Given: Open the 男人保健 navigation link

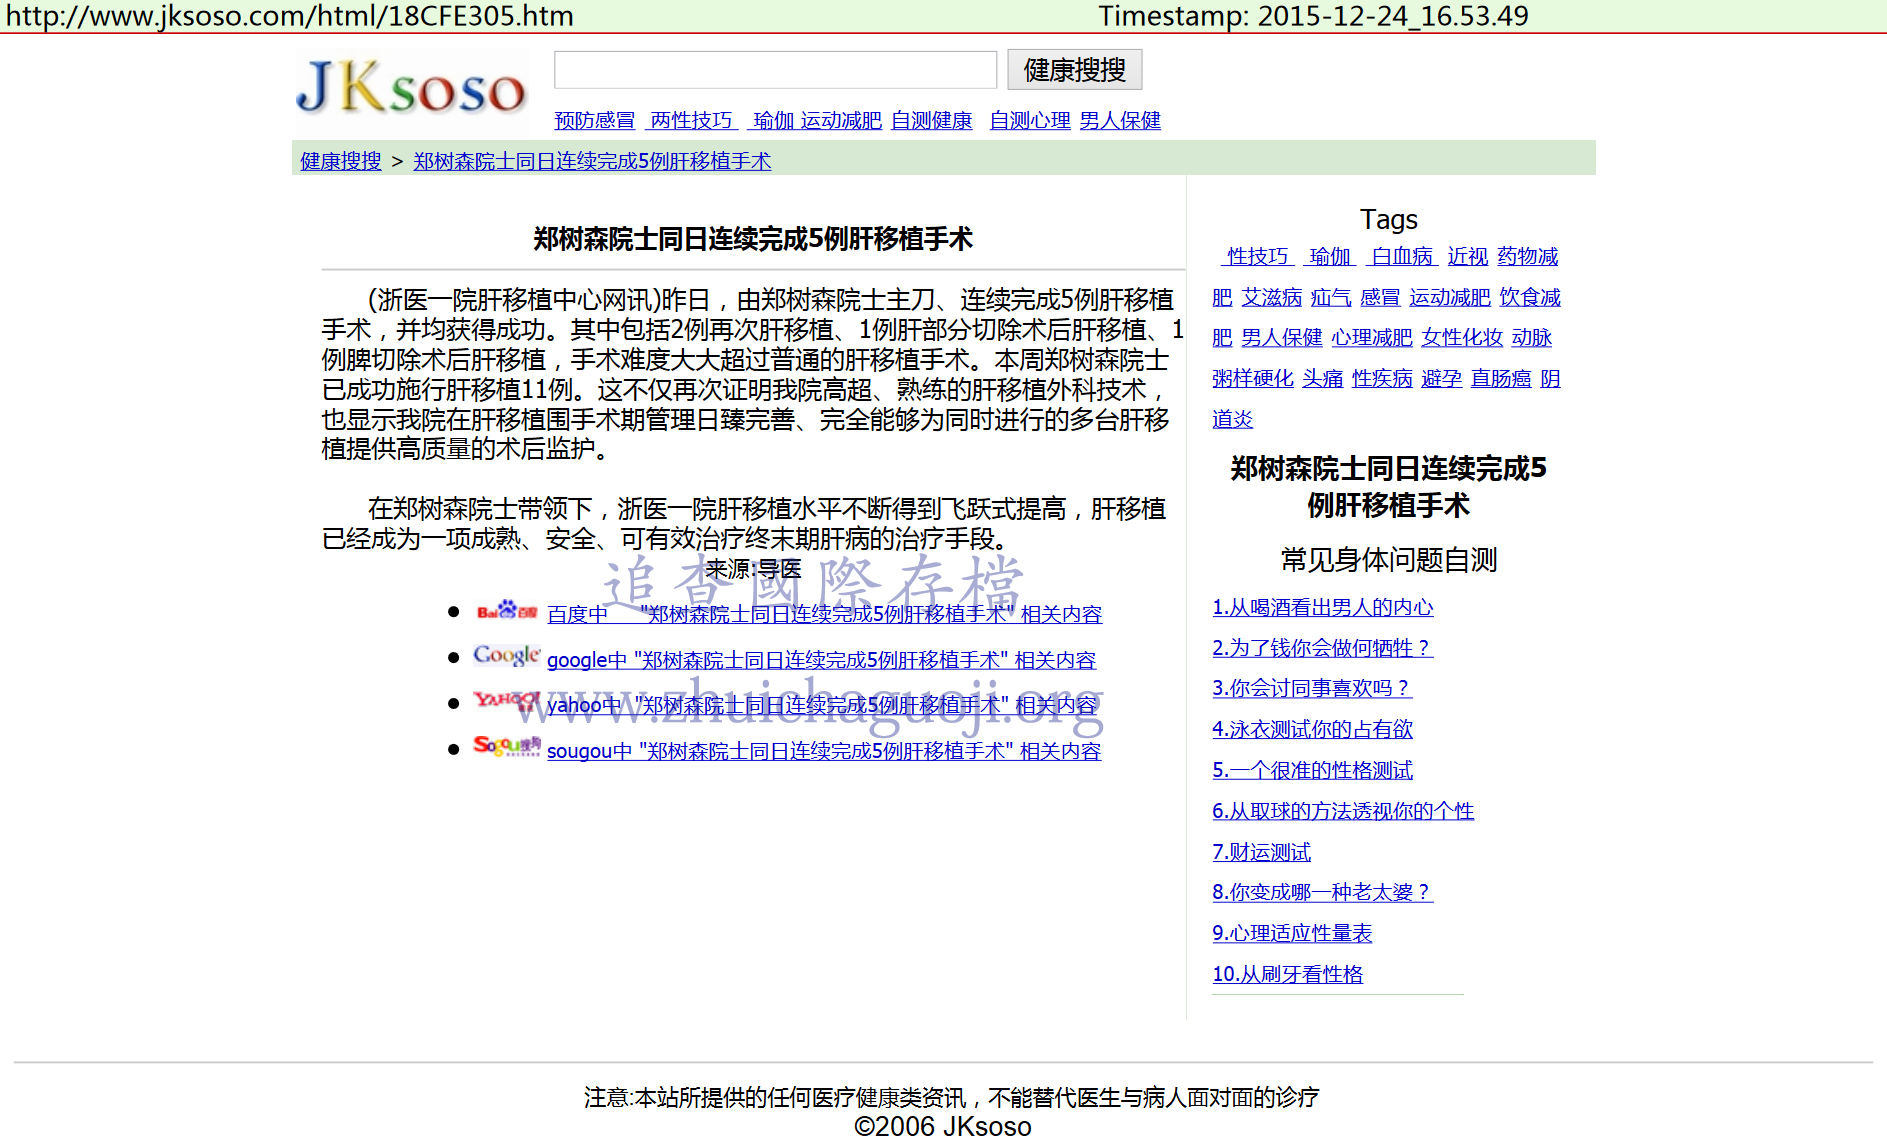Looking at the screenshot, I should [x=1119, y=121].
